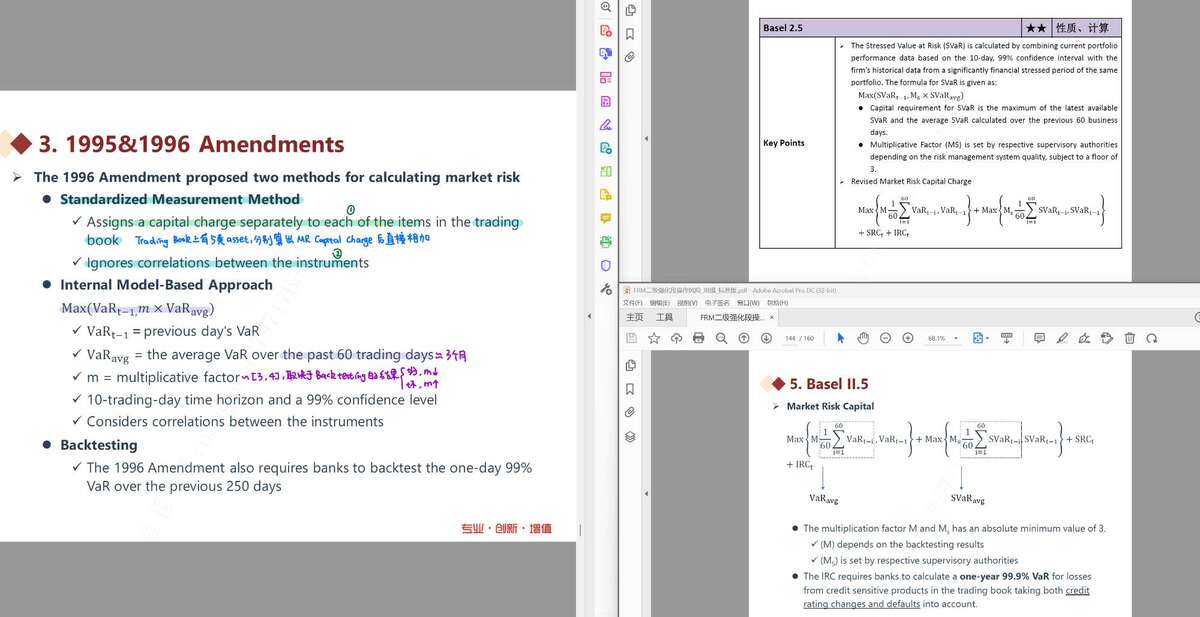Zoom out with the minus button

click(x=885, y=338)
